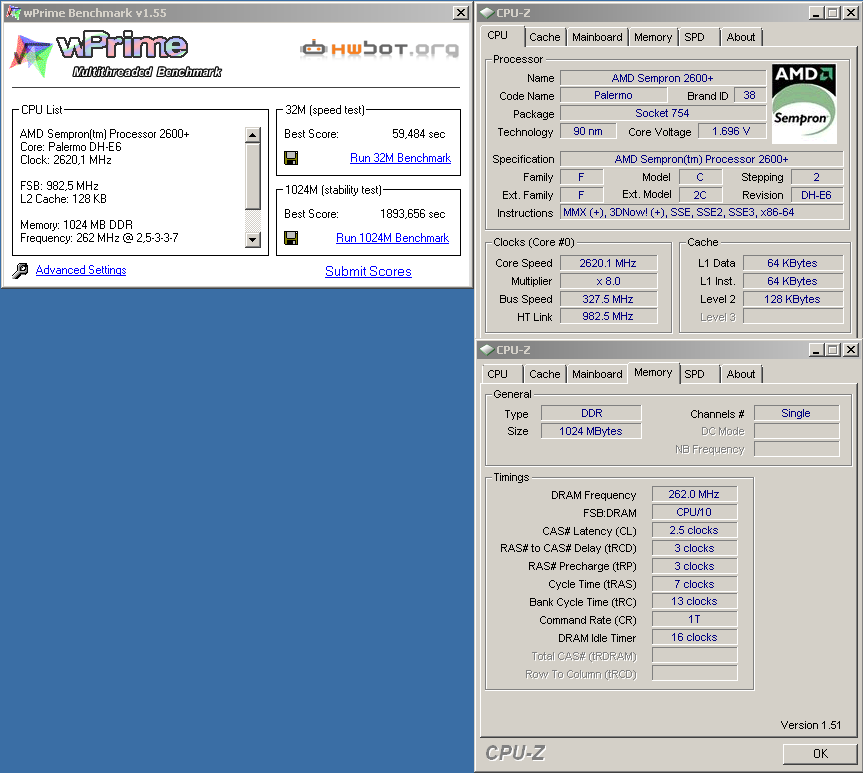Click Bus Speed value 327.5 MHz
Screen dimensions: 863x773
pyautogui.click(x=608, y=299)
